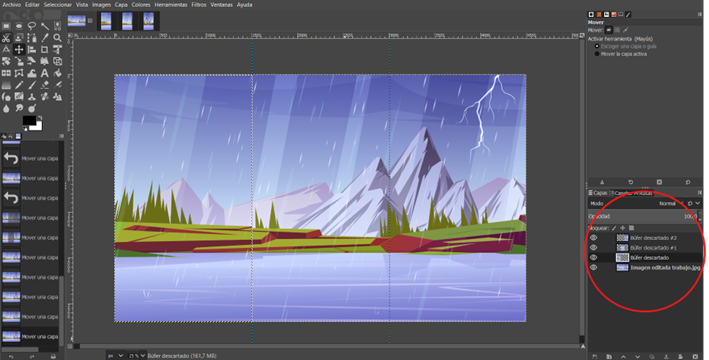Select the Paintbrush tool
709x360 pixels.
[32, 85]
